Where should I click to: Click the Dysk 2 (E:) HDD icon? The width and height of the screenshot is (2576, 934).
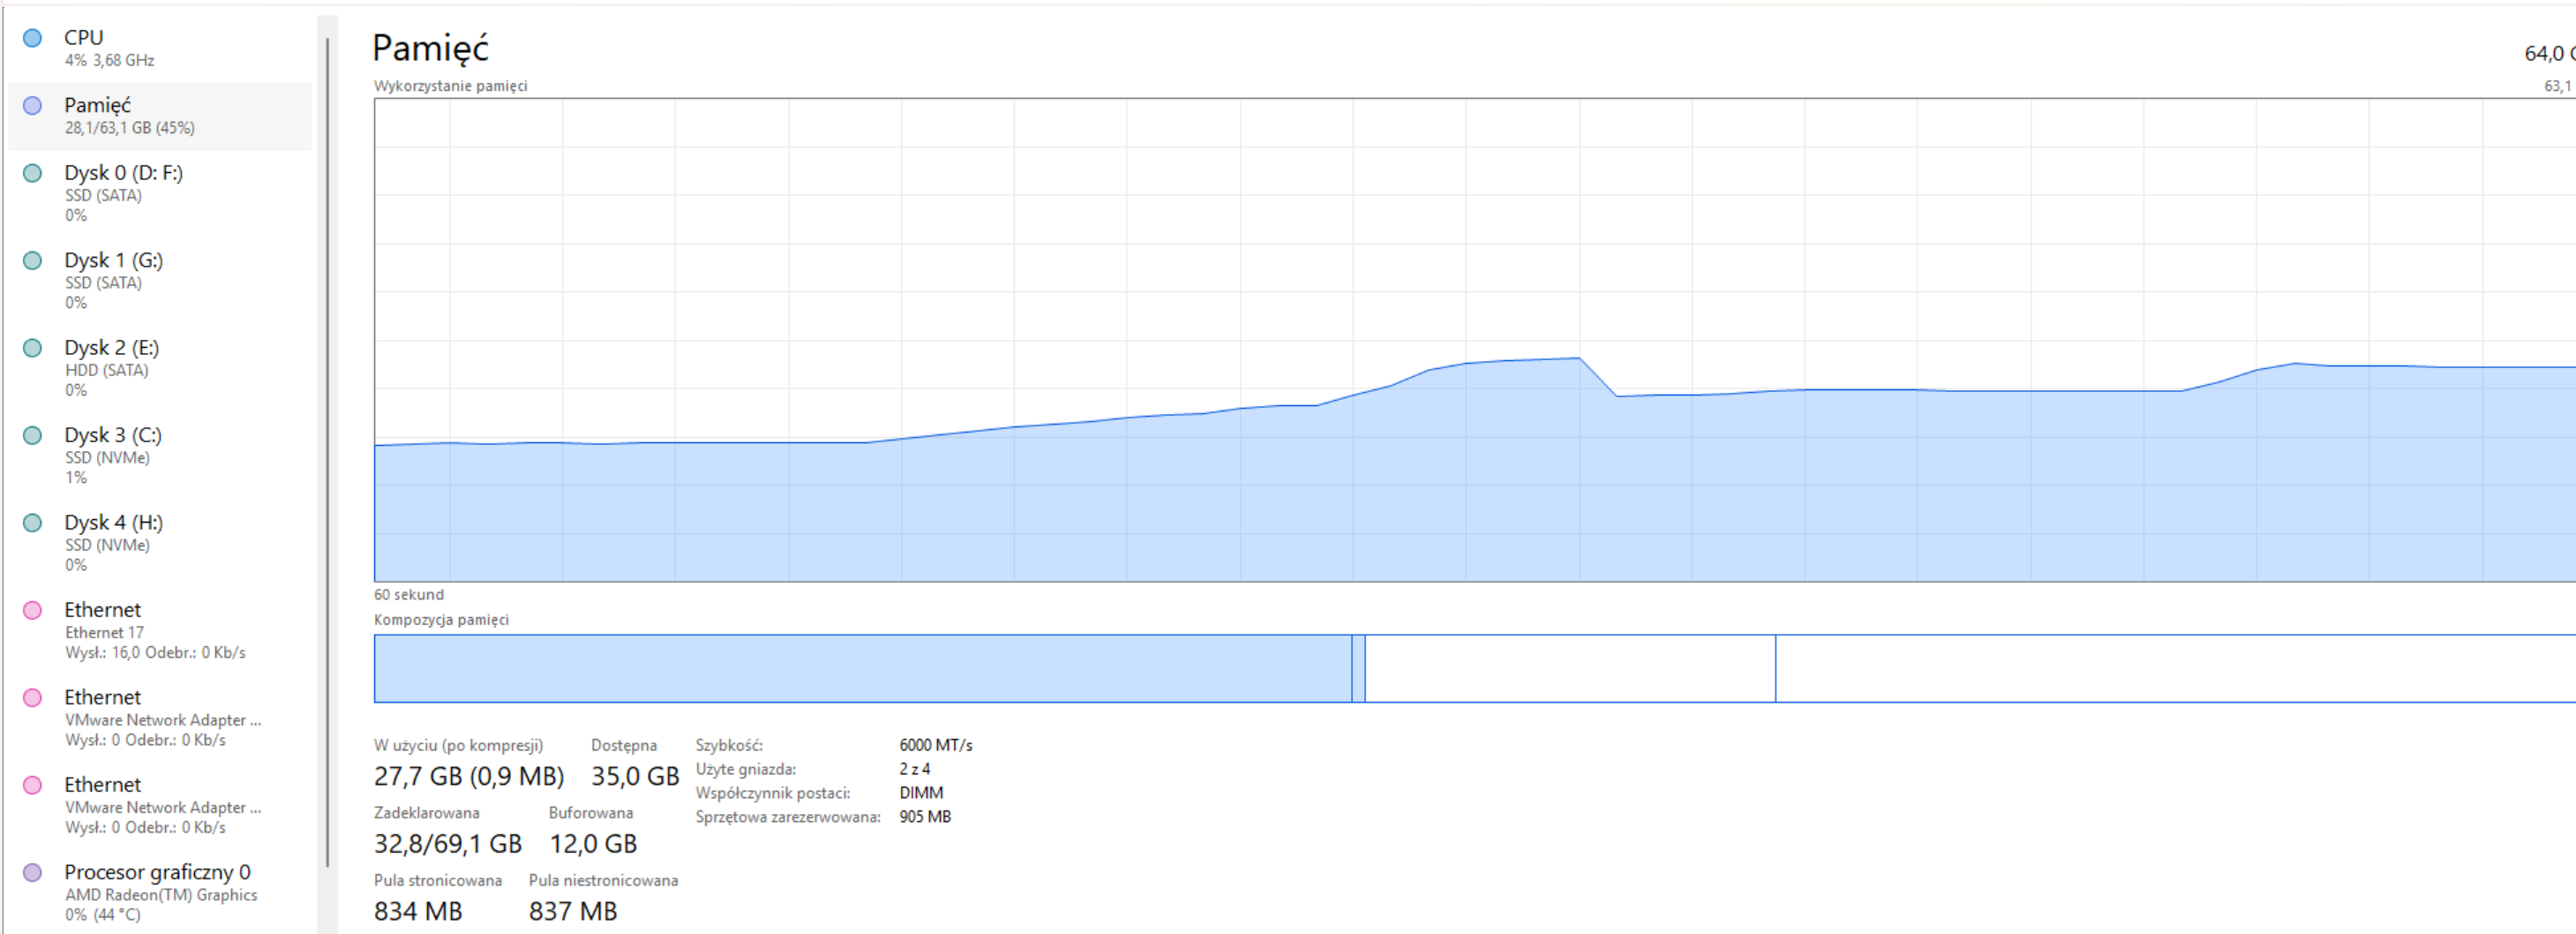click(x=32, y=348)
